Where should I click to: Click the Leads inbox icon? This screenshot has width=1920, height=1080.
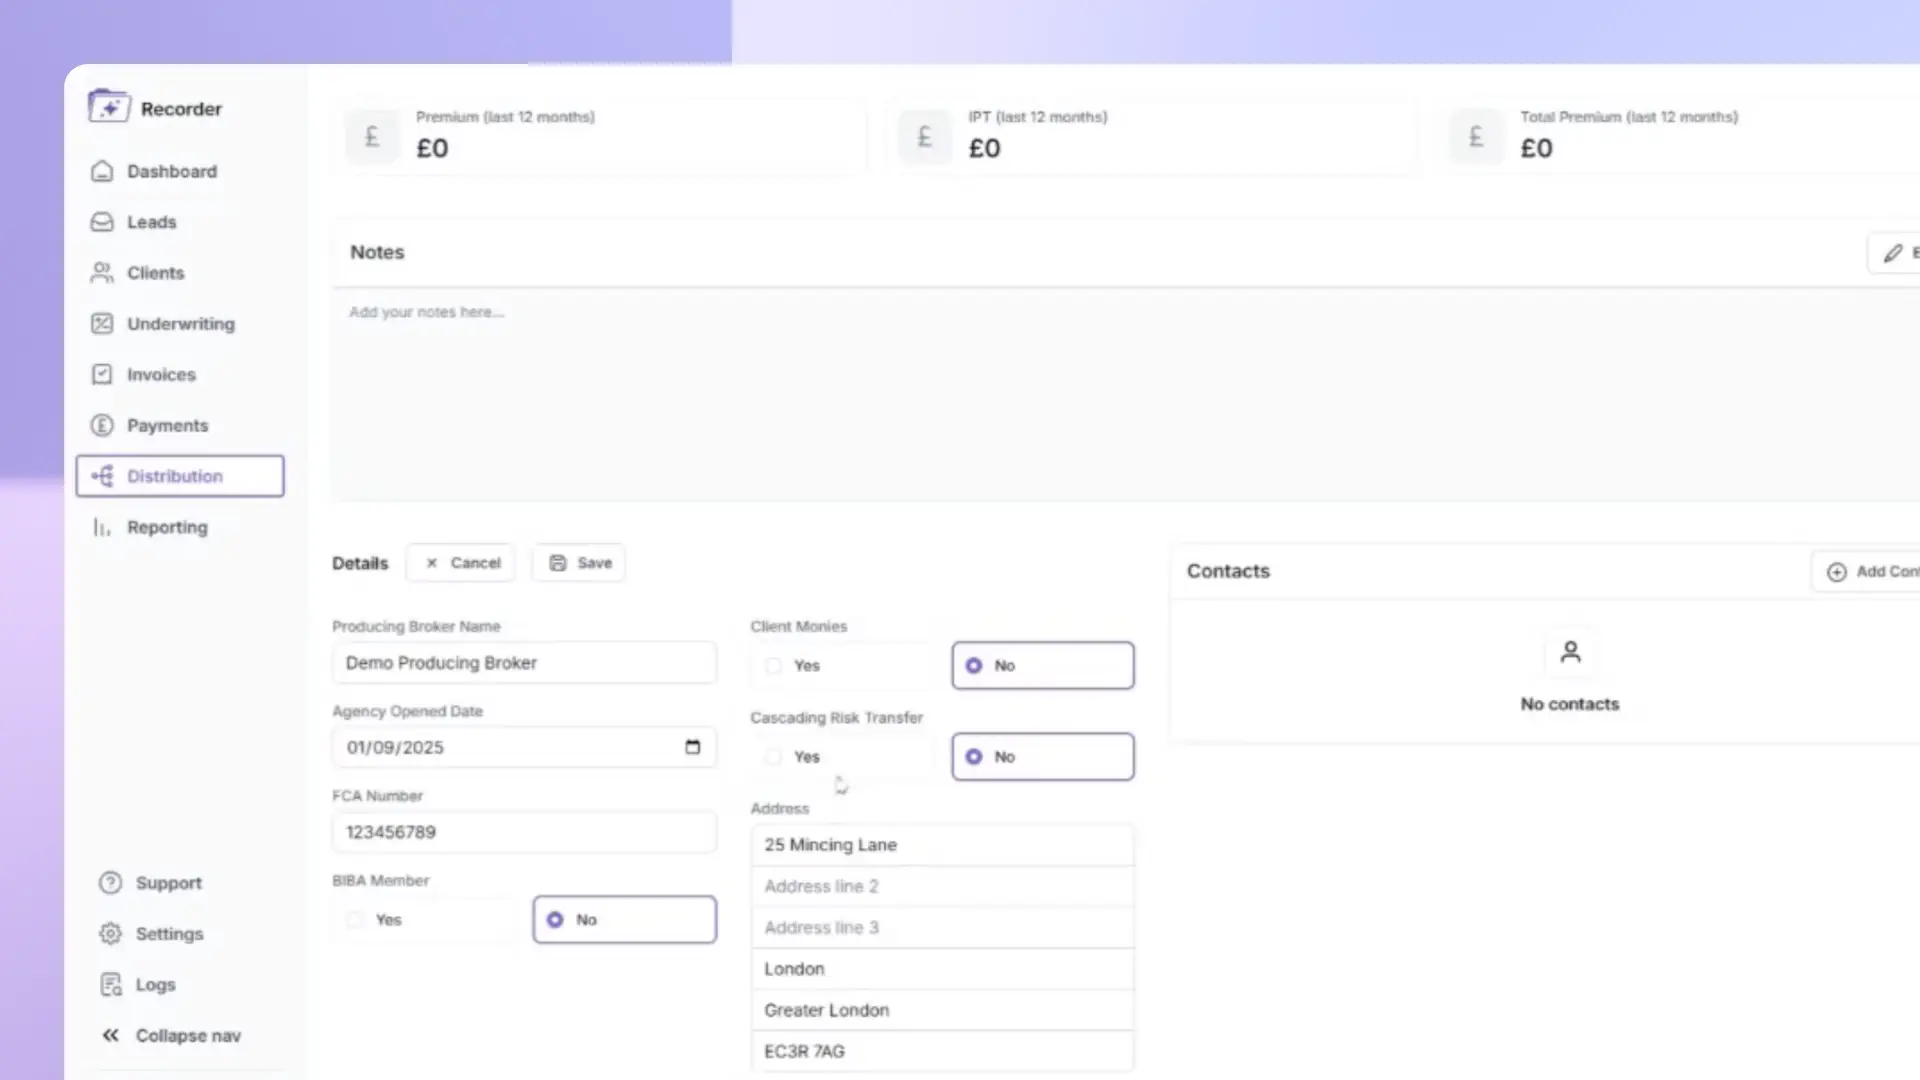[x=102, y=222]
